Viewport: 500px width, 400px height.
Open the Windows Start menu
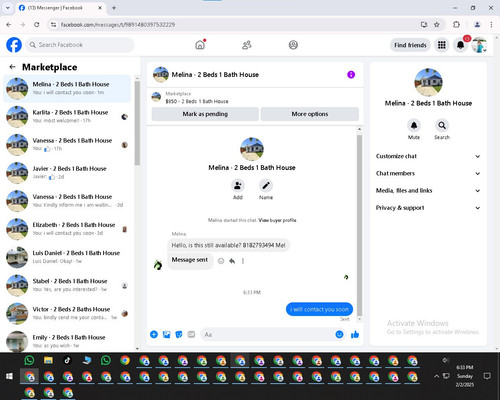click(9, 376)
